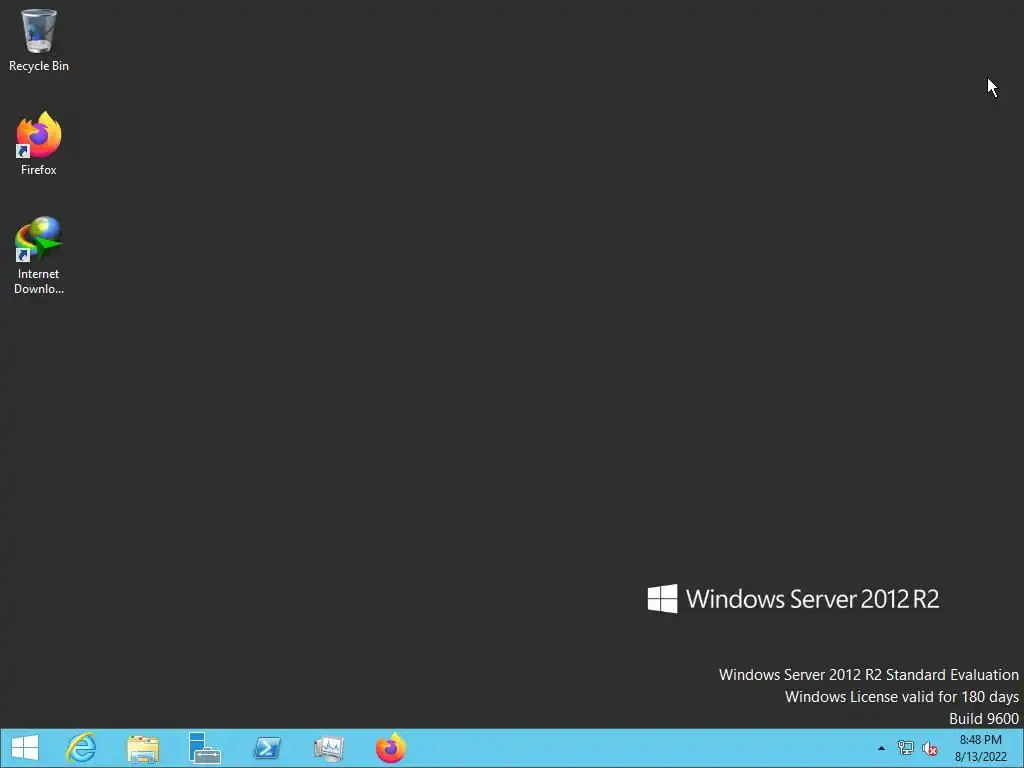Viewport: 1024px width, 768px height.
Task: Open File Explorer from the taskbar
Action: tap(142, 748)
